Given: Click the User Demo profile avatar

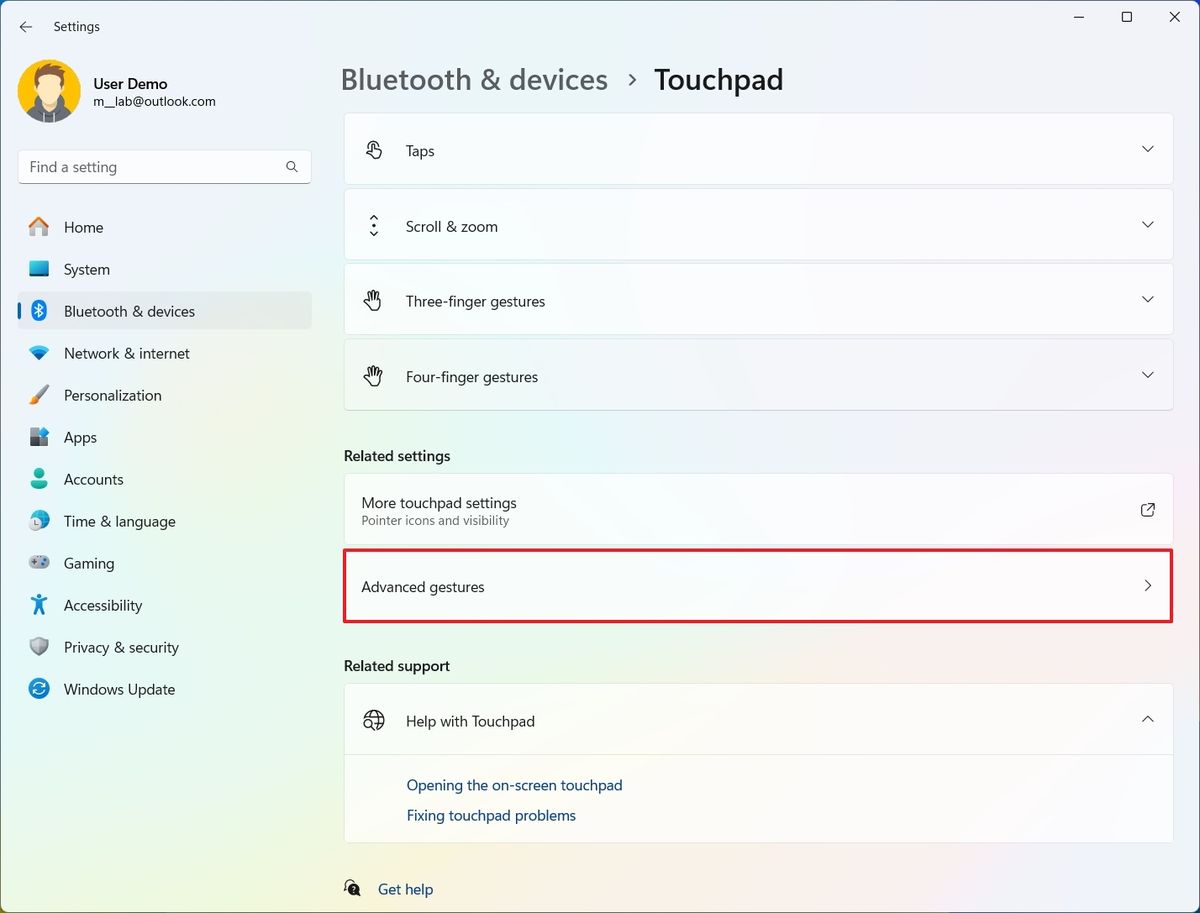Looking at the screenshot, I should (x=49, y=91).
